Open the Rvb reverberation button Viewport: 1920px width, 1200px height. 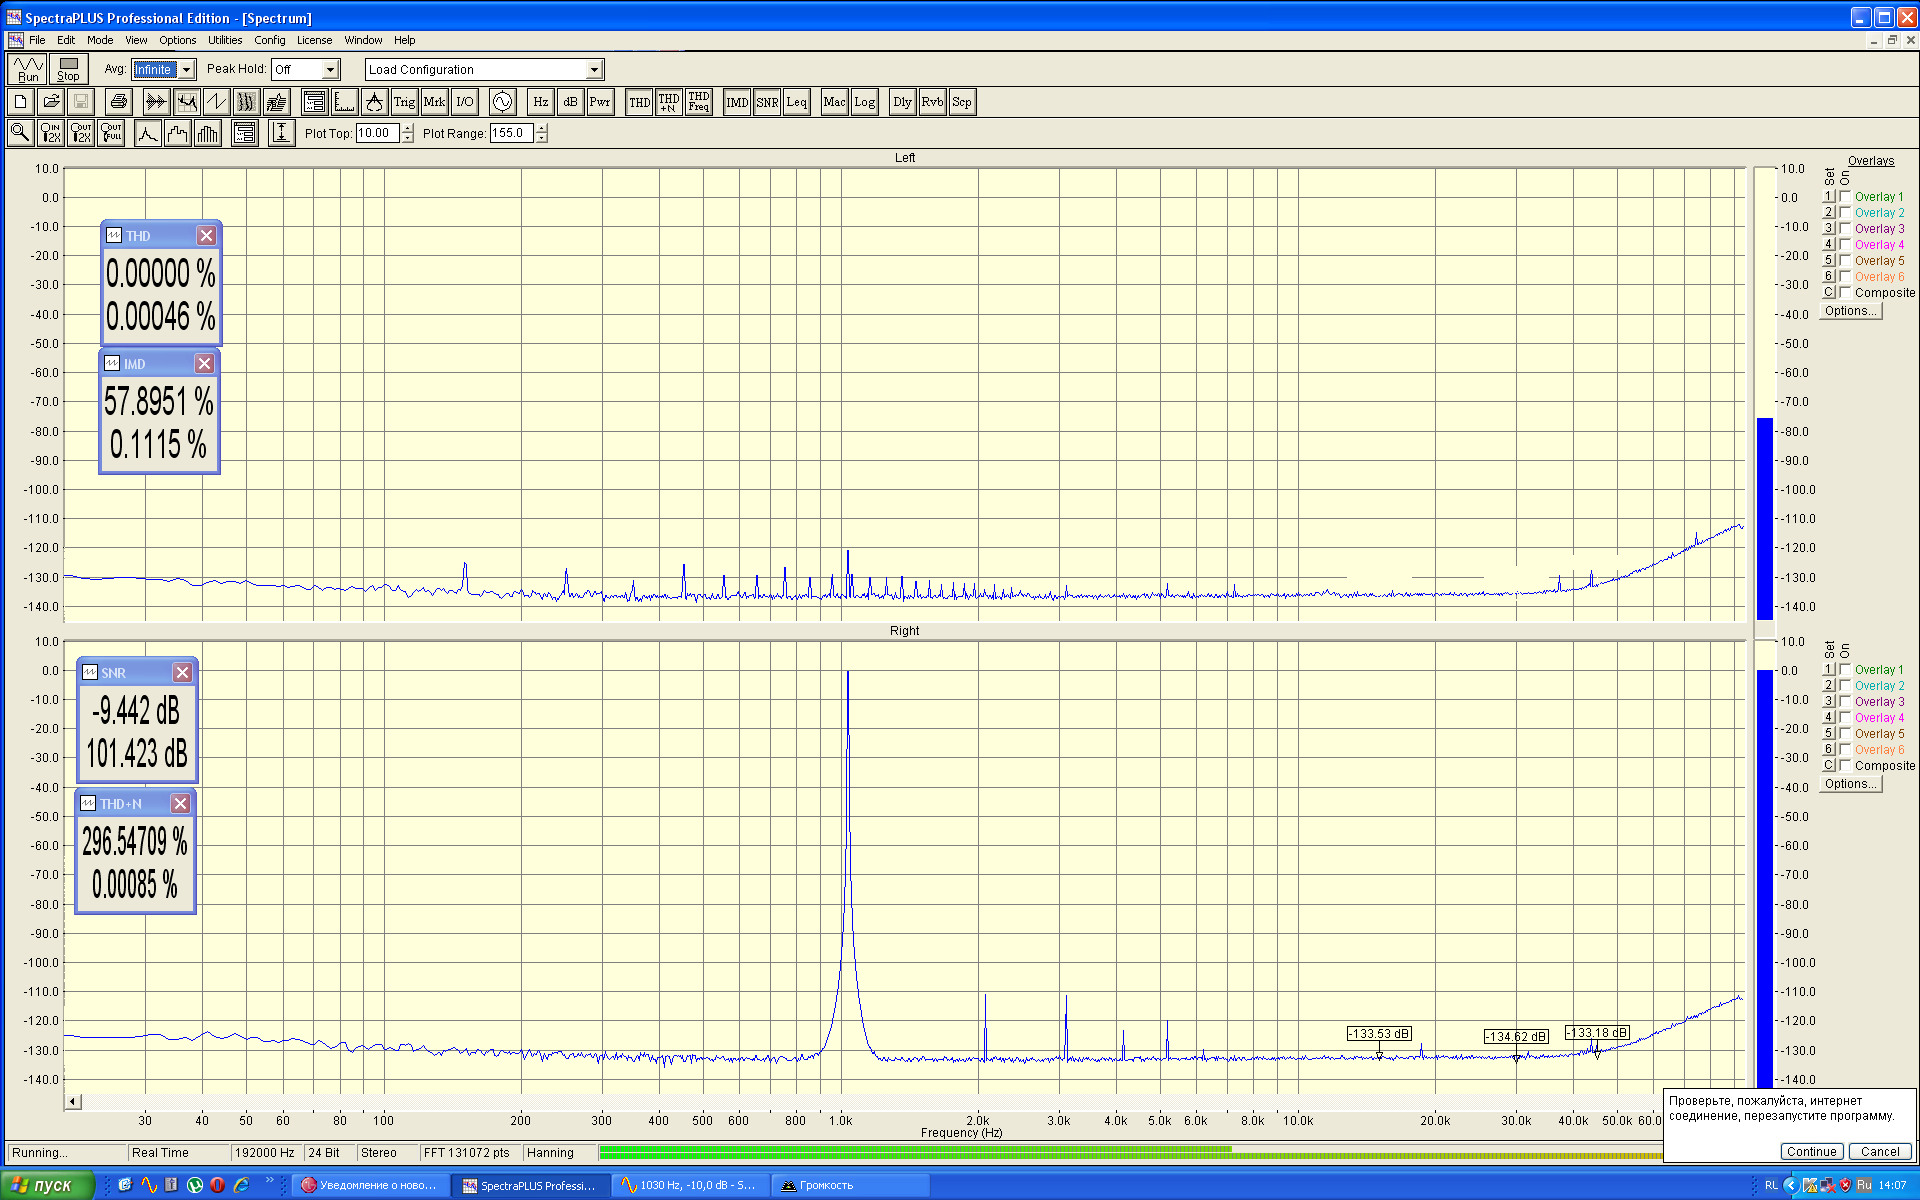pyautogui.click(x=932, y=102)
